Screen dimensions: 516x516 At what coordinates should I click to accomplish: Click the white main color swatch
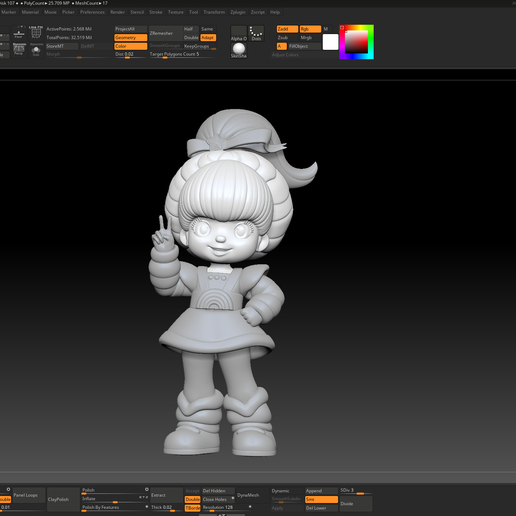(x=330, y=42)
